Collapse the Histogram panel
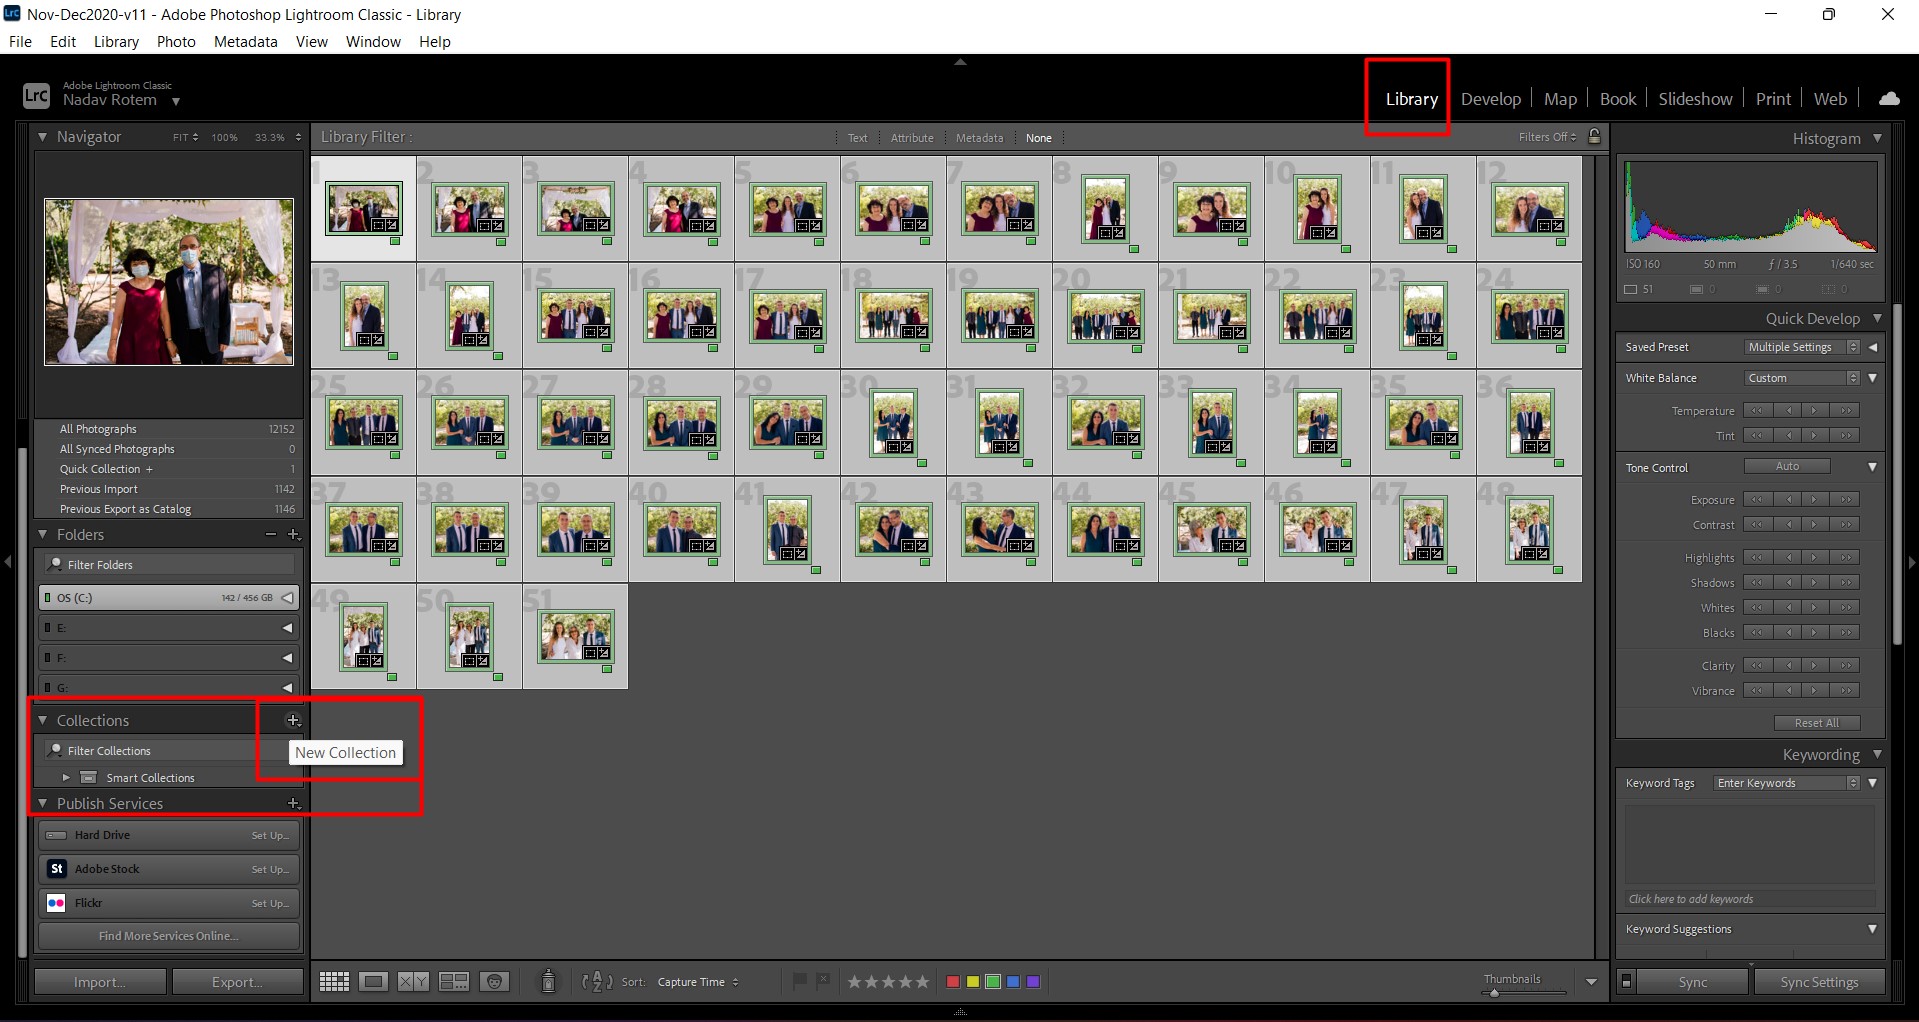1919x1022 pixels. pos(1877,138)
